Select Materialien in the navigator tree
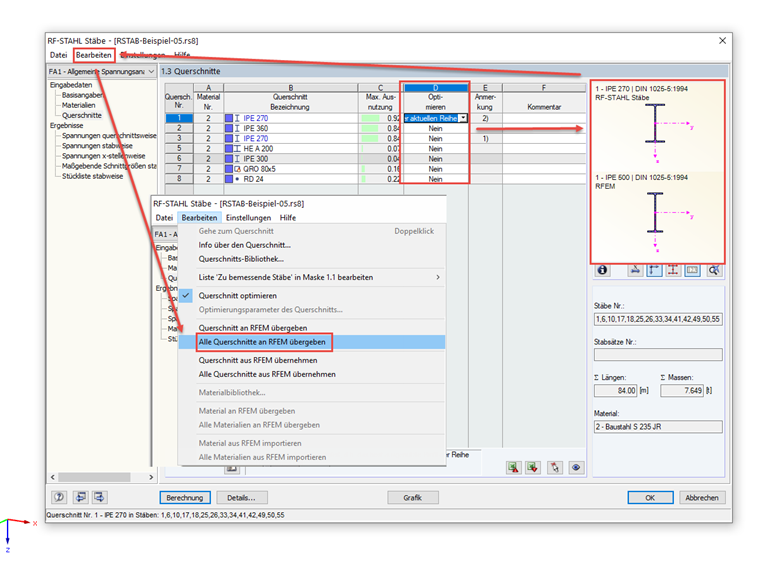The width and height of the screenshot is (760, 570). [79, 105]
